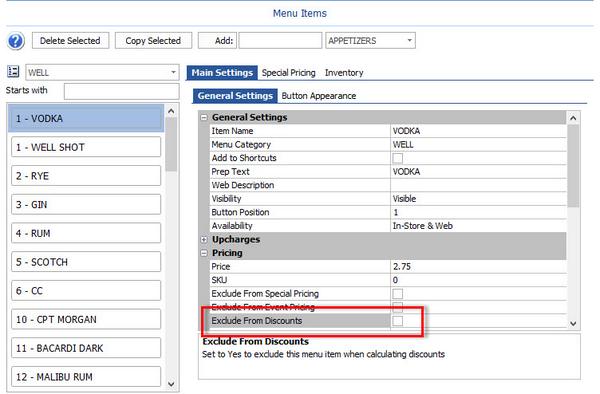600x394 pixels.
Task: Expand the Upcharges section
Action: tap(204, 239)
